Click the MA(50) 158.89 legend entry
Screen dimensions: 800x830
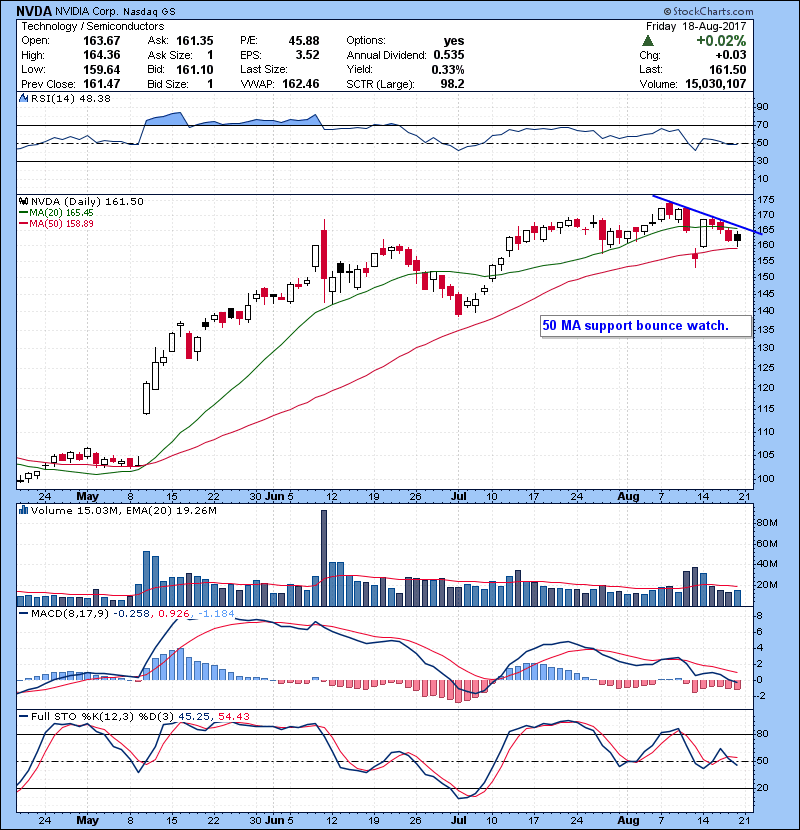tap(56, 224)
